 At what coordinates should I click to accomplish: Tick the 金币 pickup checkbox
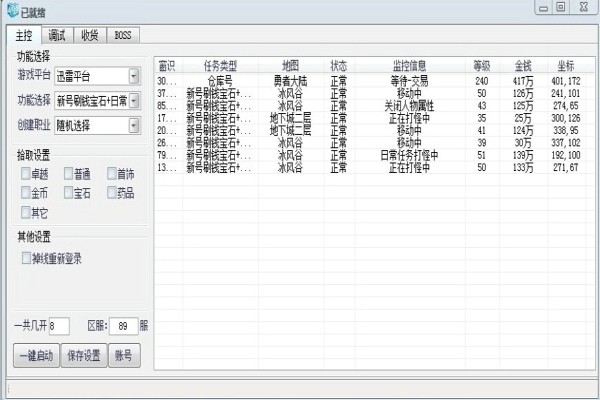(x=26, y=193)
